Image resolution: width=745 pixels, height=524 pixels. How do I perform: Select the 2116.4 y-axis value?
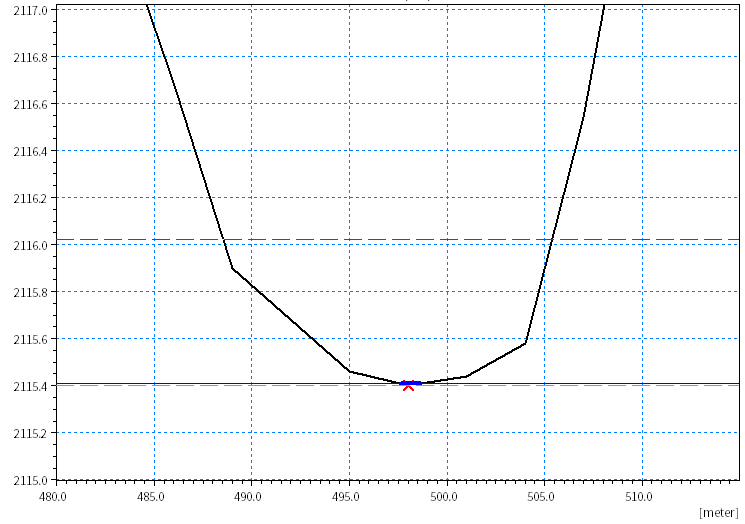(x=30, y=152)
